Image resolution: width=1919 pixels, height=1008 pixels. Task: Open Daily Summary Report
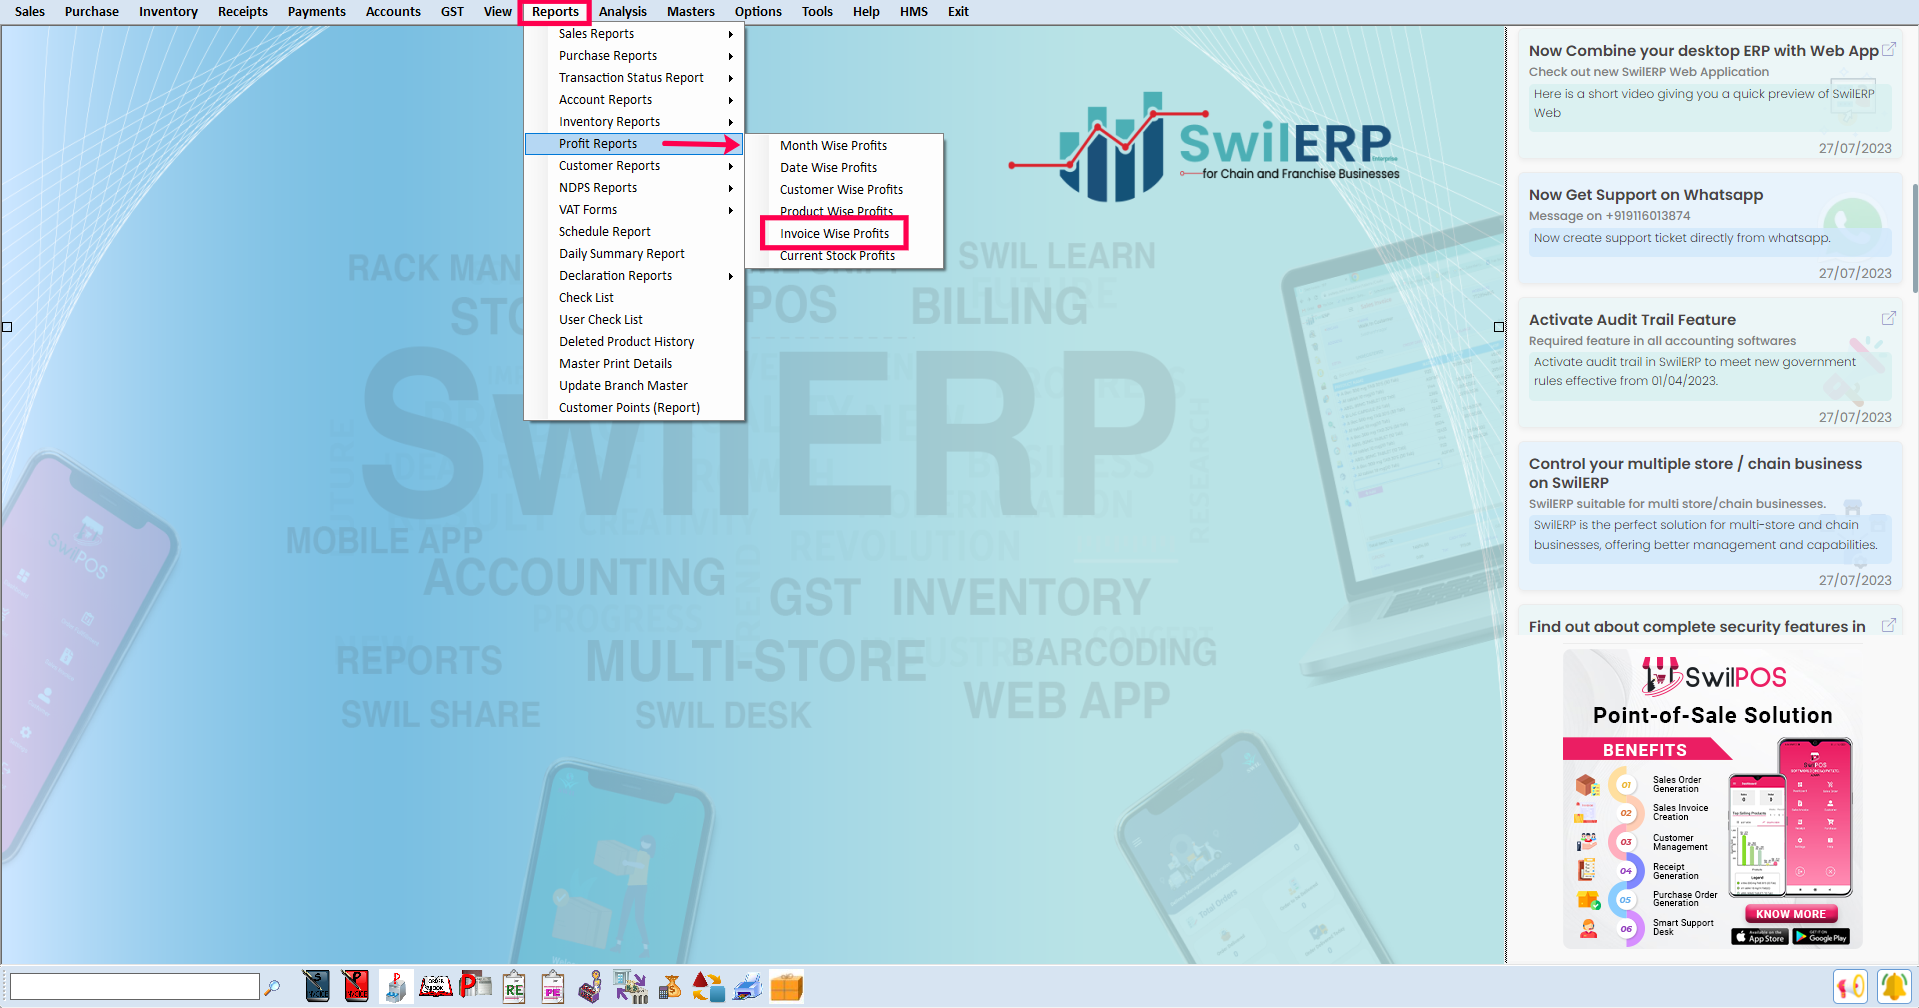pyautogui.click(x=634, y=254)
